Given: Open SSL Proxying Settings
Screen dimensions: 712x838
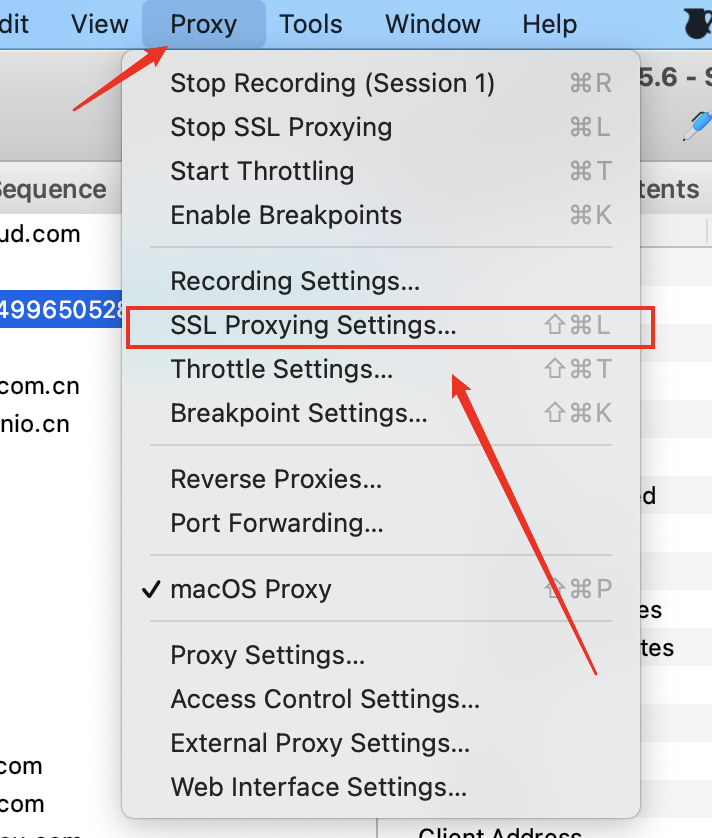Looking at the screenshot, I should click(313, 325).
